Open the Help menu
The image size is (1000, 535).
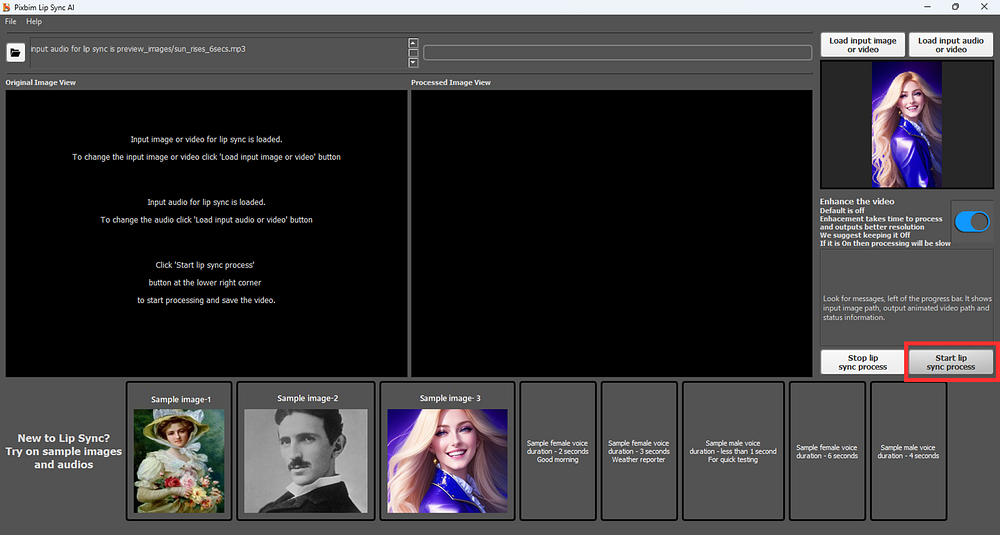pos(34,21)
